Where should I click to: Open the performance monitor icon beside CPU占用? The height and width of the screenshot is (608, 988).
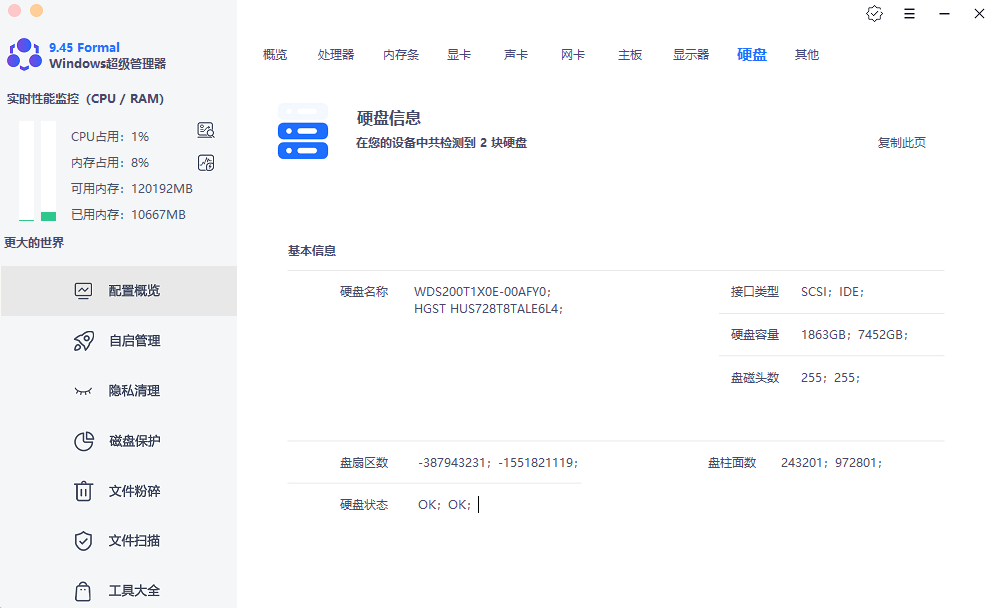[206, 131]
